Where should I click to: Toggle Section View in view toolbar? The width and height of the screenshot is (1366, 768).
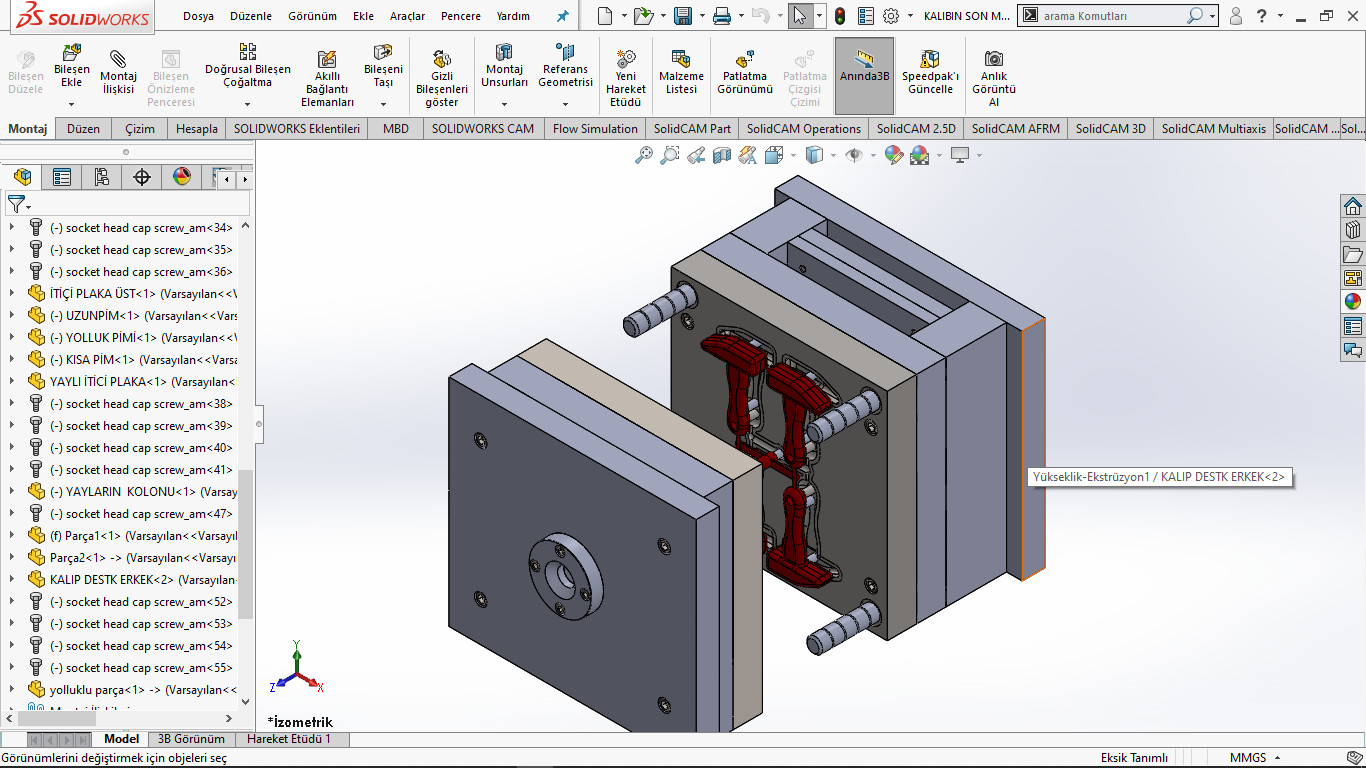[x=722, y=155]
